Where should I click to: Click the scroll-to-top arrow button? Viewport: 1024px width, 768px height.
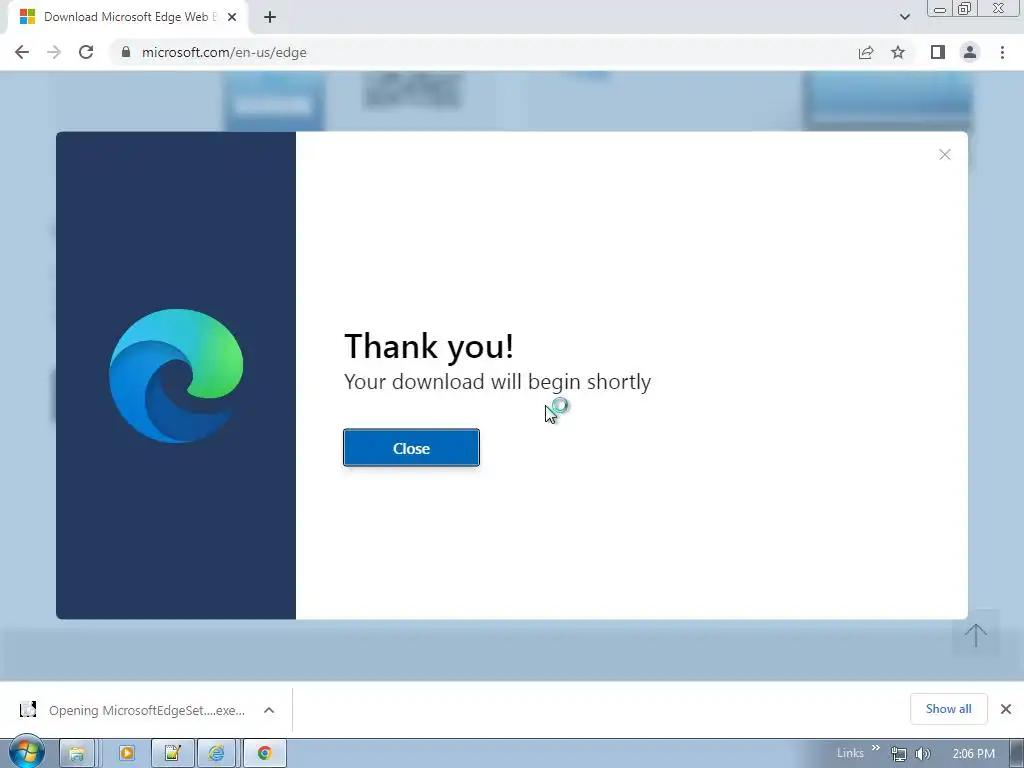tap(976, 634)
